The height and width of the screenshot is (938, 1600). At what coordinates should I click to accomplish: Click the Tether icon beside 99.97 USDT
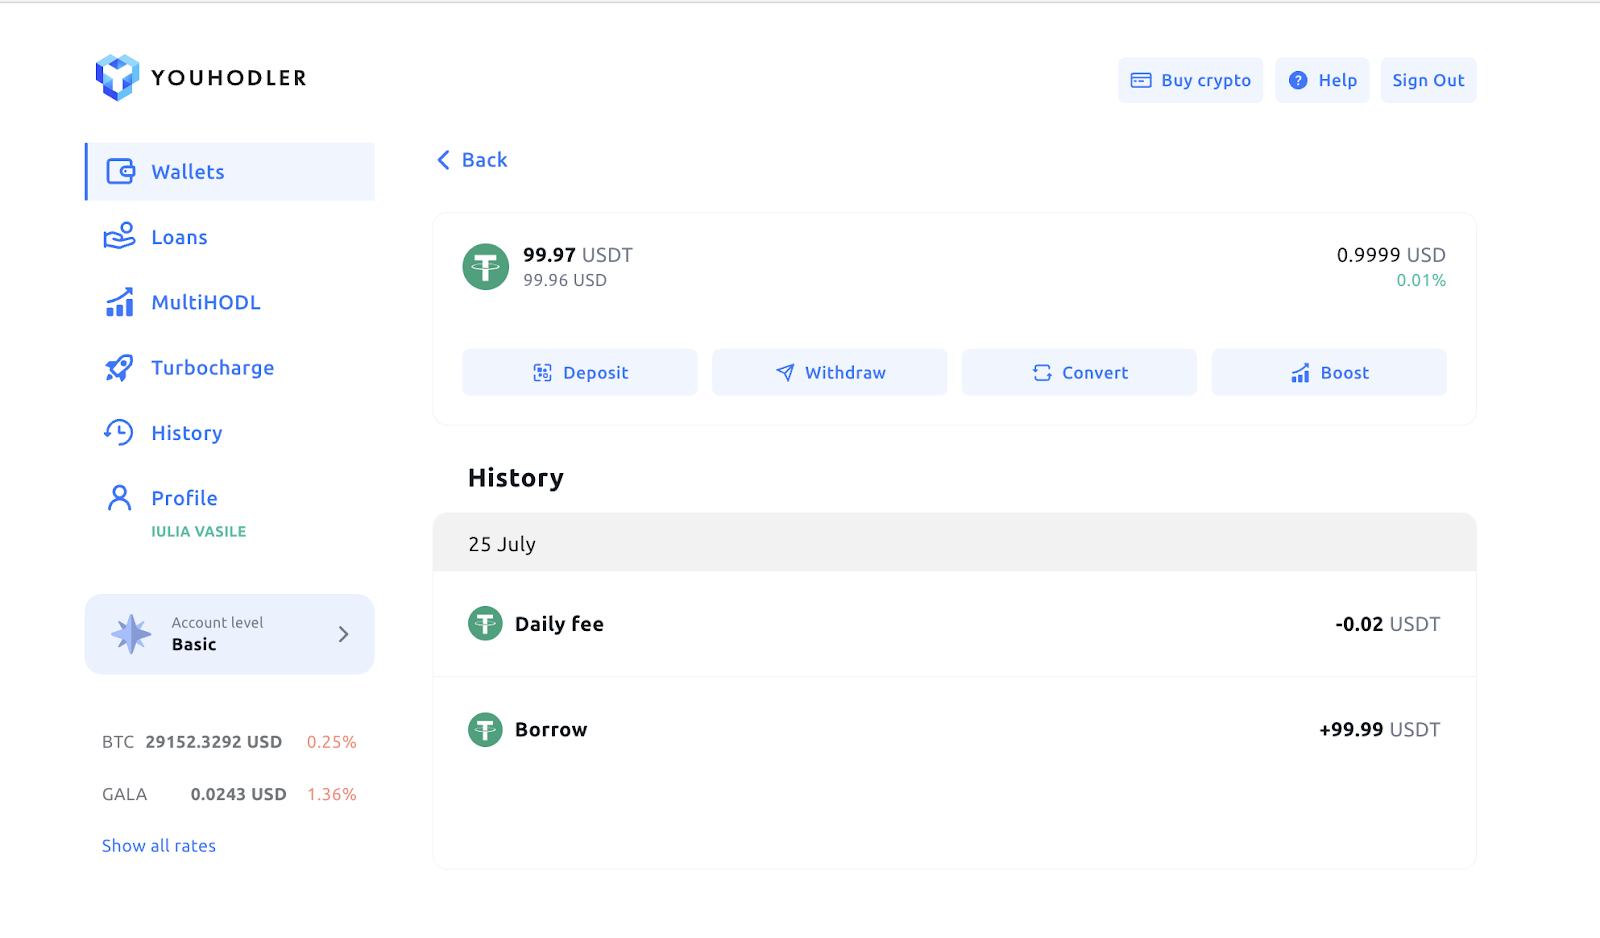[x=486, y=267]
